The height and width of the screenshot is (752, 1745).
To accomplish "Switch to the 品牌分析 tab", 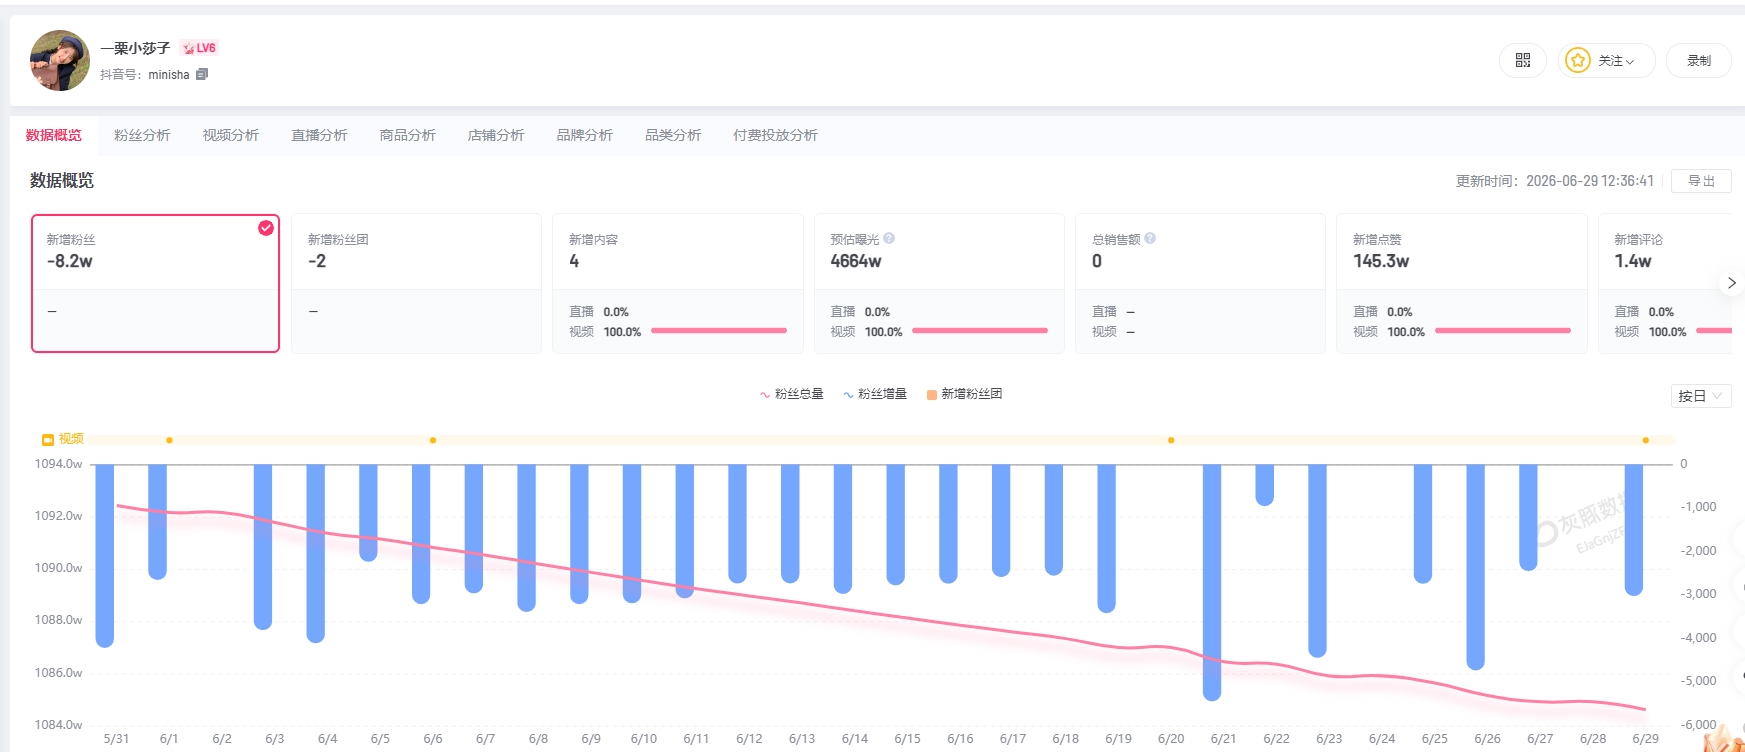I will (585, 135).
